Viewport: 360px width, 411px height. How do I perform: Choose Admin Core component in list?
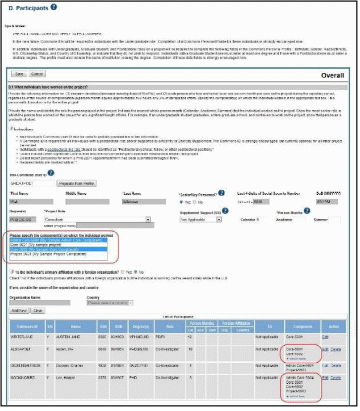(x=58, y=240)
